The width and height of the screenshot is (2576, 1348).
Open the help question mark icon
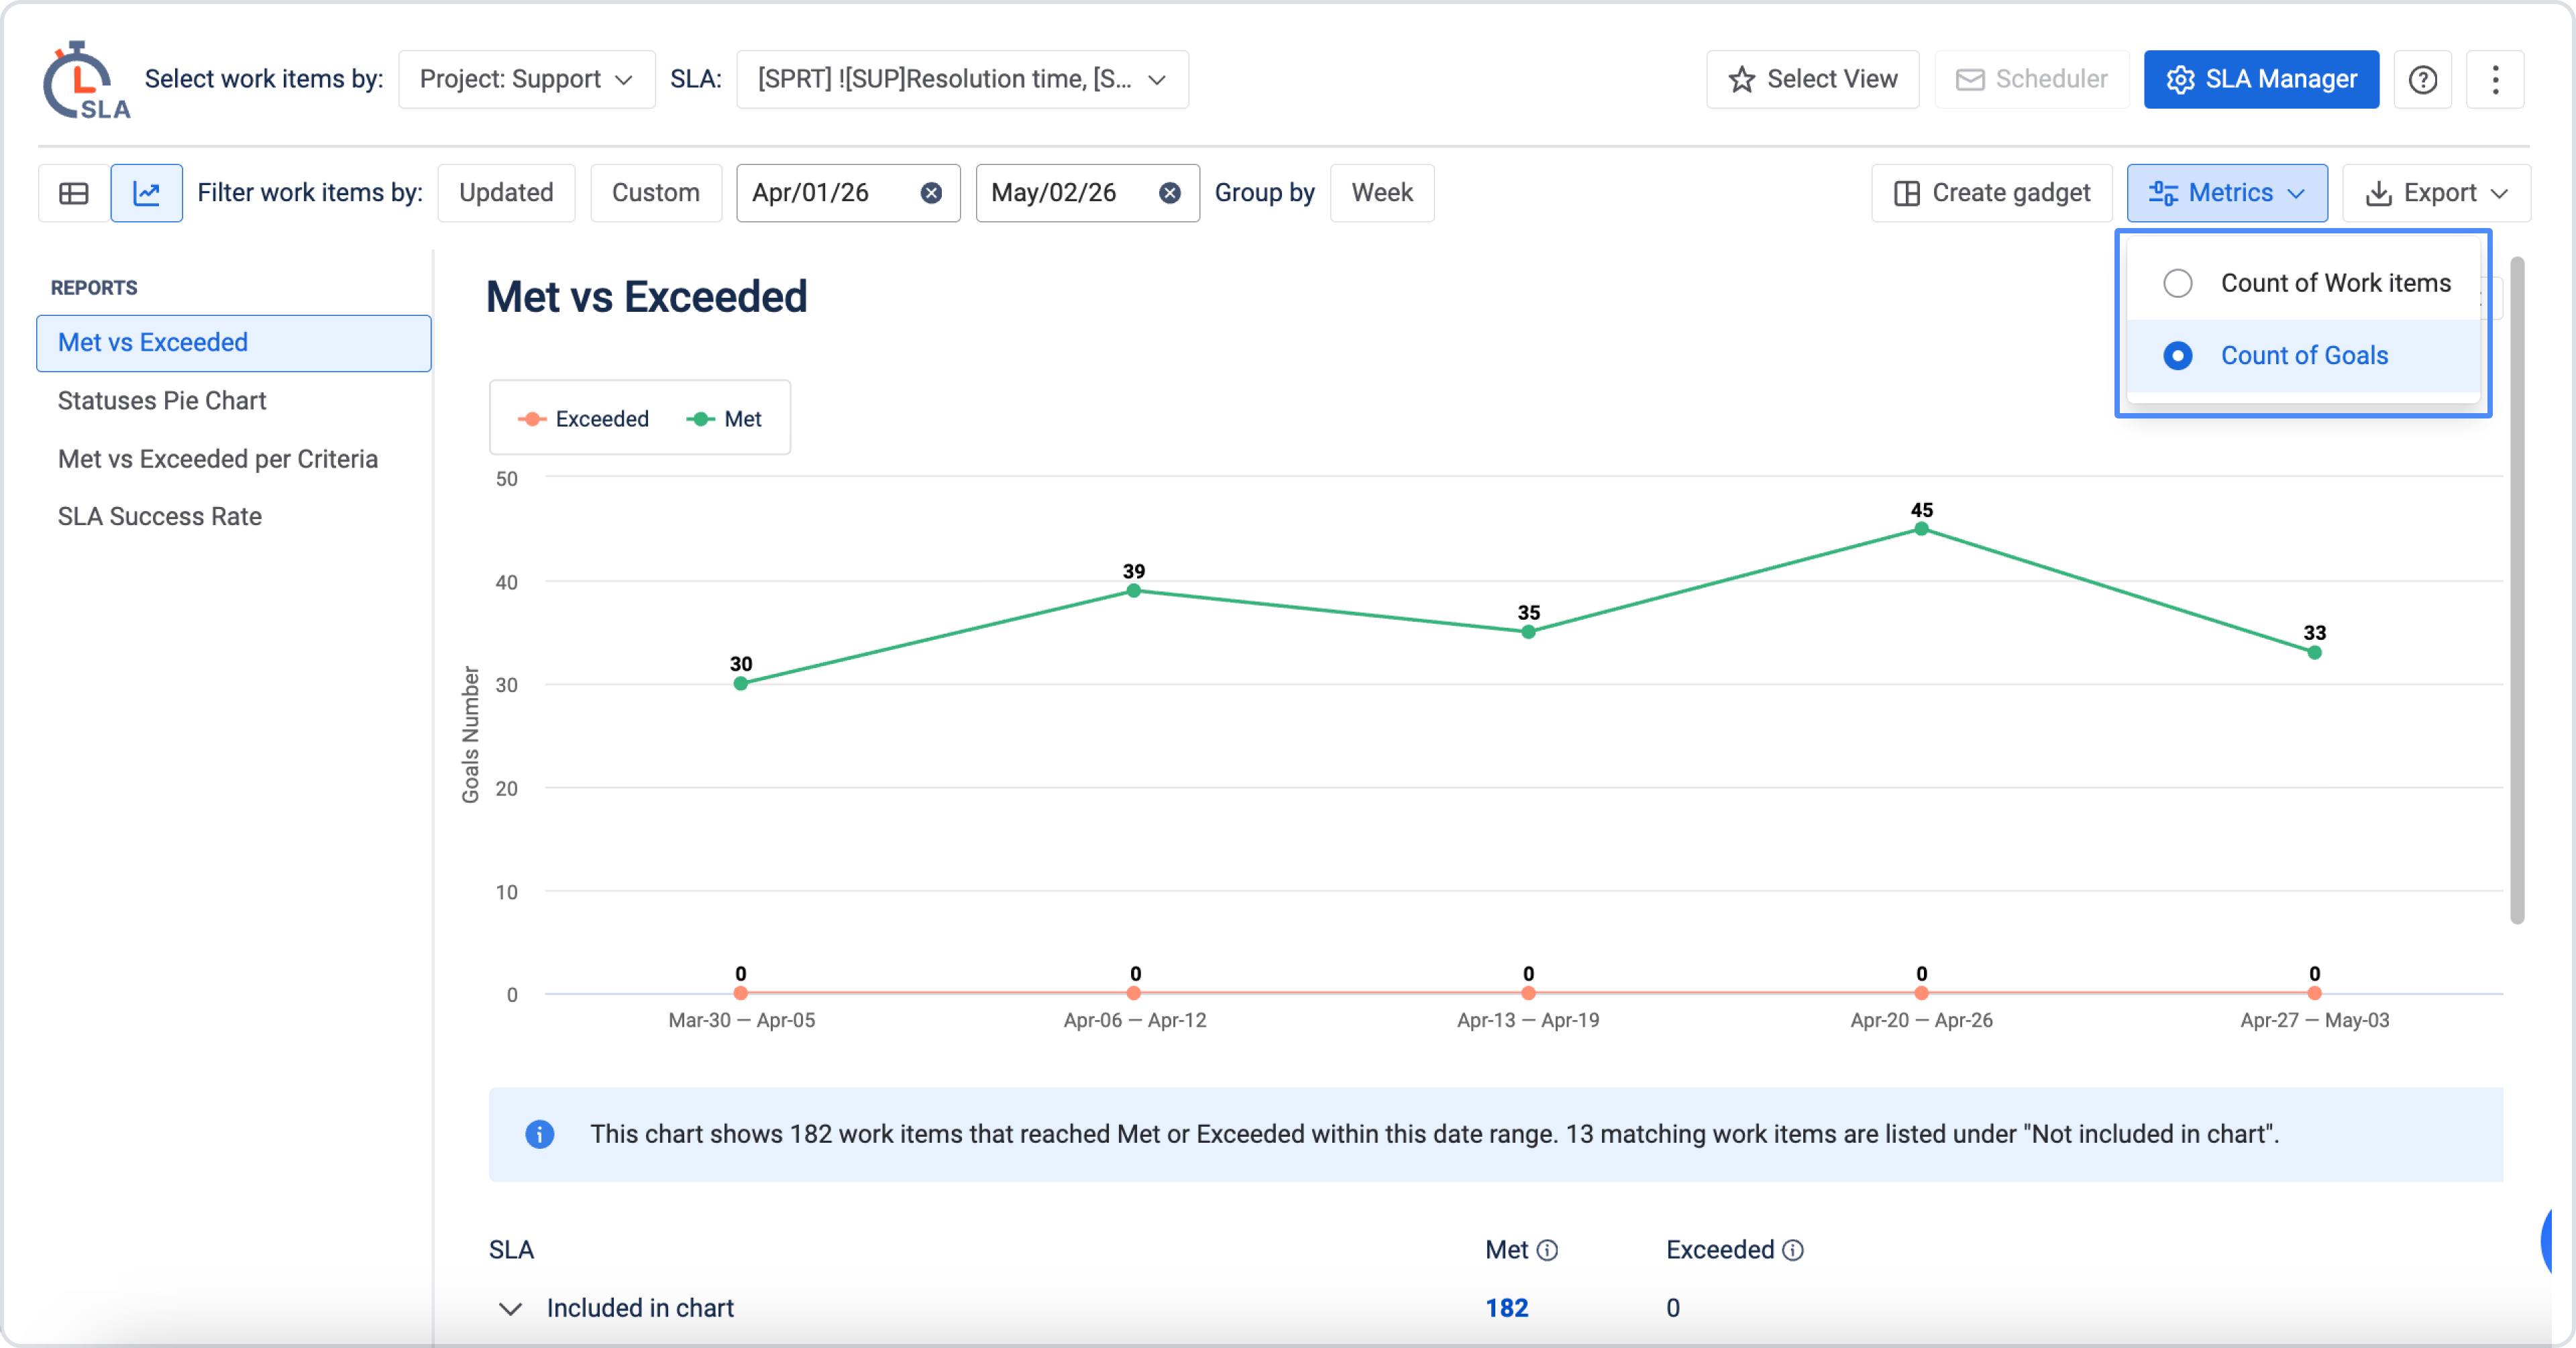tap(2422, 79)
